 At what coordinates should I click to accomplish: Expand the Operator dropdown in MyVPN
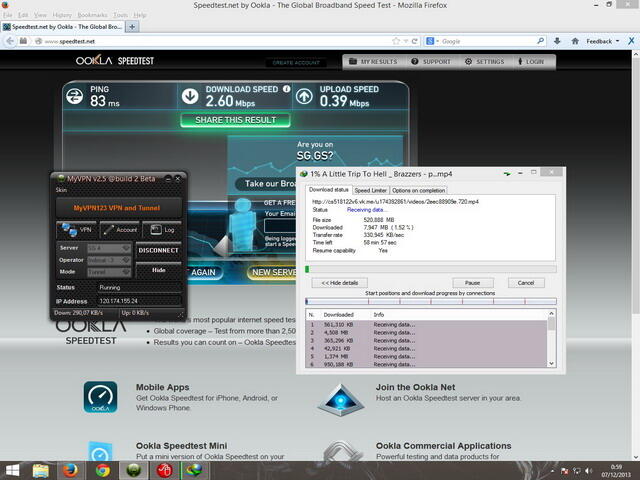[126, 260]
